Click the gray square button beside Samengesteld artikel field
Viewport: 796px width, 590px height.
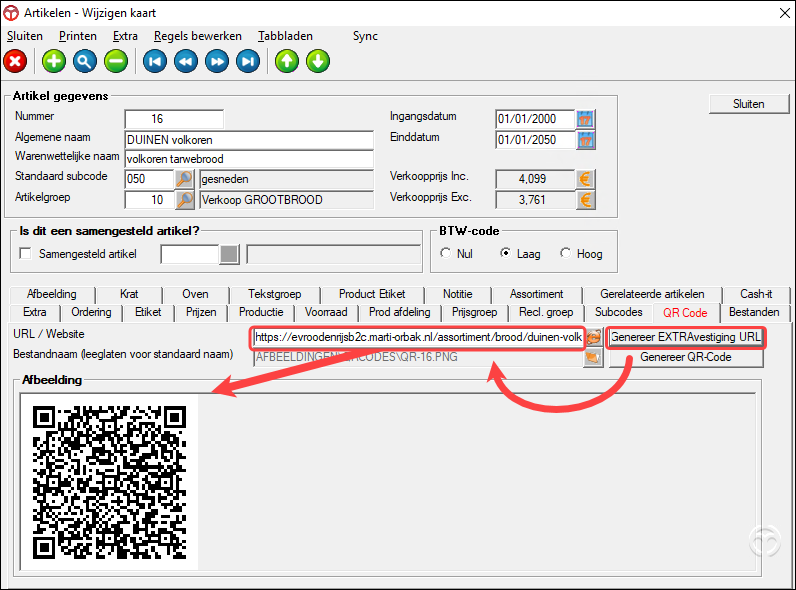pyautogui.click(x=229, y=254)
